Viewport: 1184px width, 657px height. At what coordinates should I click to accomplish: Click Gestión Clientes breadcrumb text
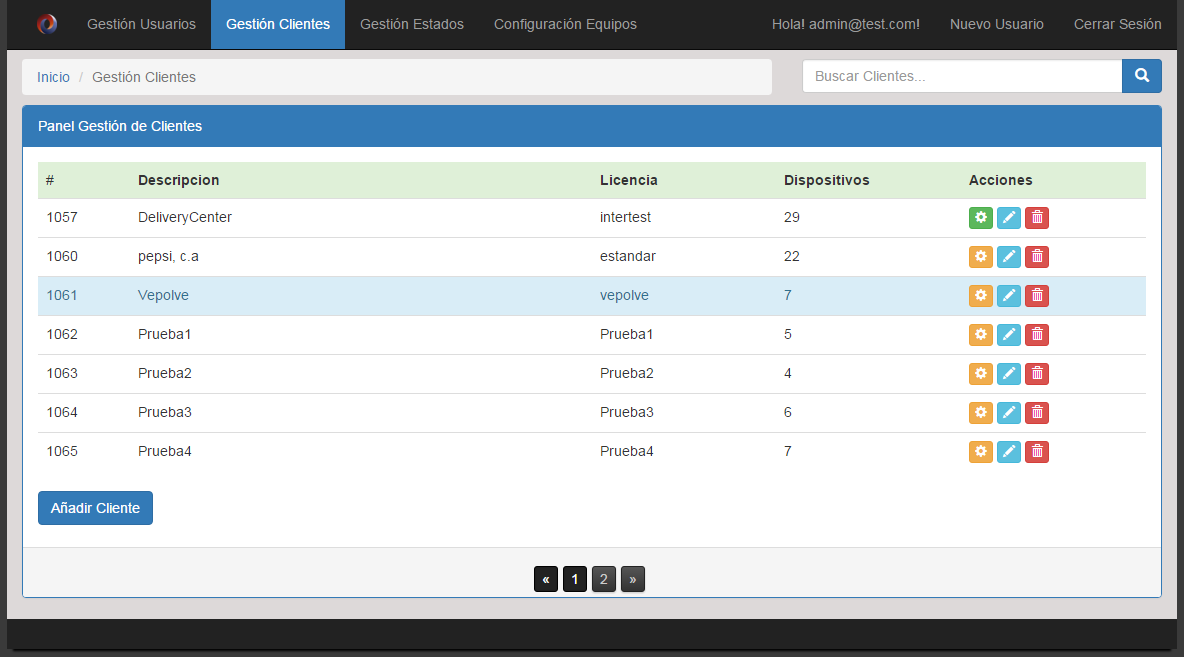coord(143,77)
